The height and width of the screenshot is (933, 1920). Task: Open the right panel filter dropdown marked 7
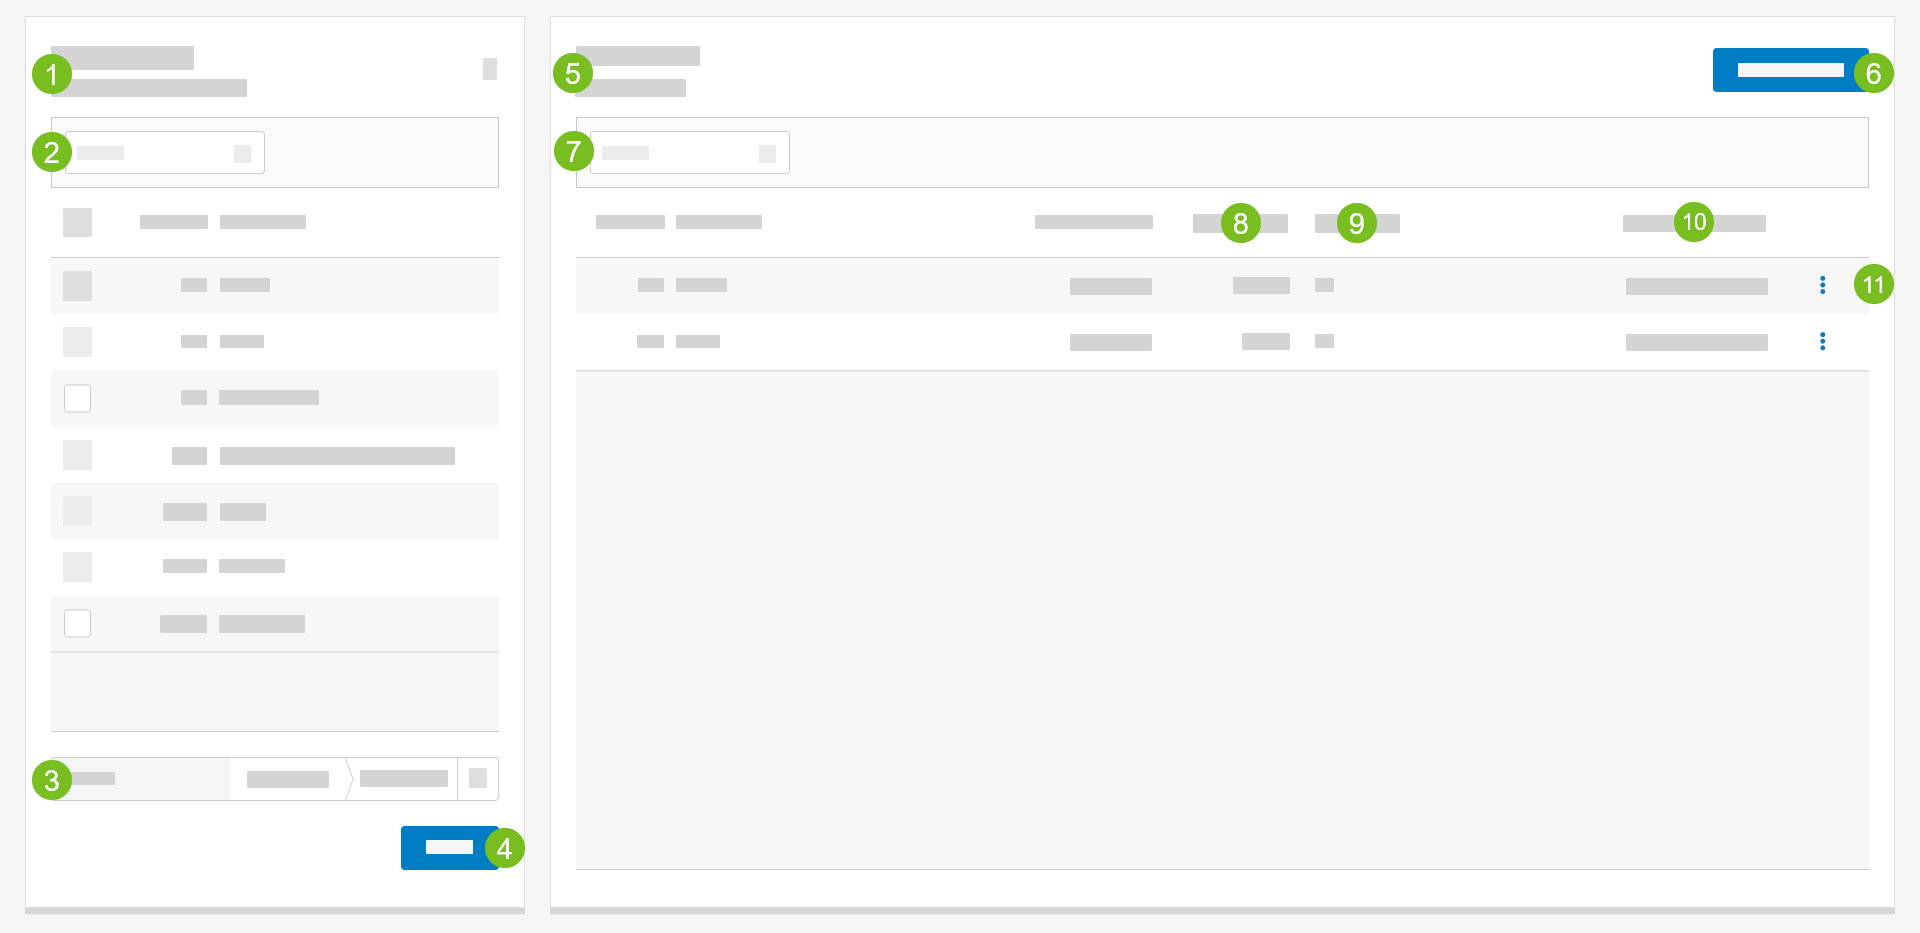[x=689, y=153]
